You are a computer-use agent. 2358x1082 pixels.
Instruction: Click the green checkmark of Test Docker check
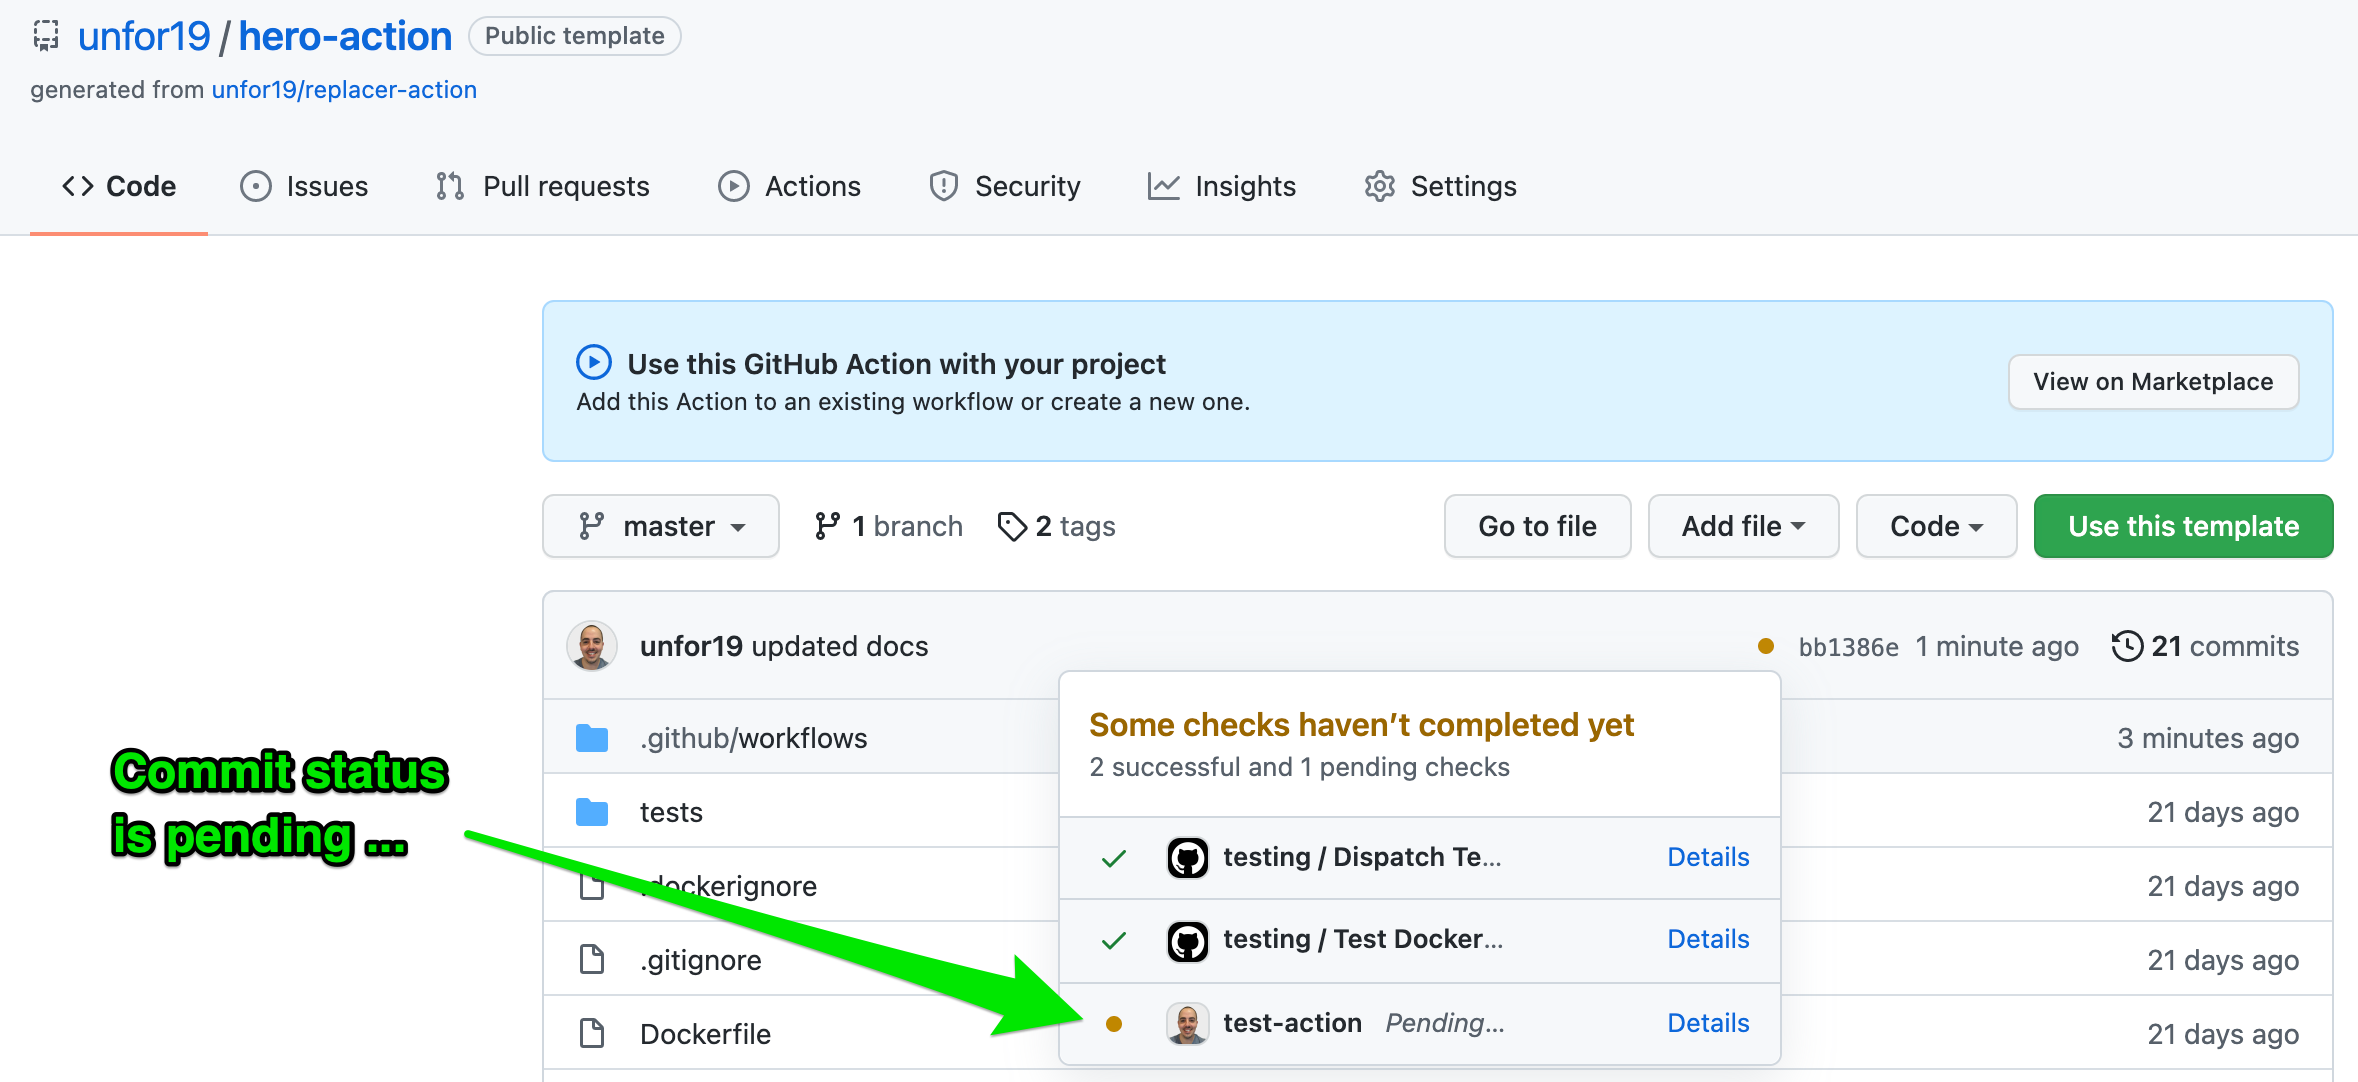(1114, 940)
